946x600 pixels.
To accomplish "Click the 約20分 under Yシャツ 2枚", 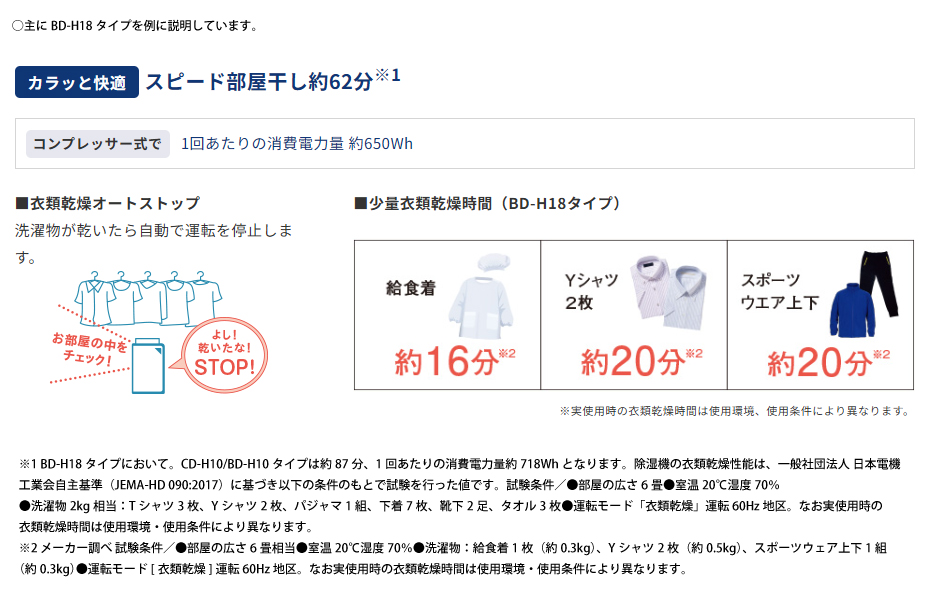I will (x=642, y=362).
